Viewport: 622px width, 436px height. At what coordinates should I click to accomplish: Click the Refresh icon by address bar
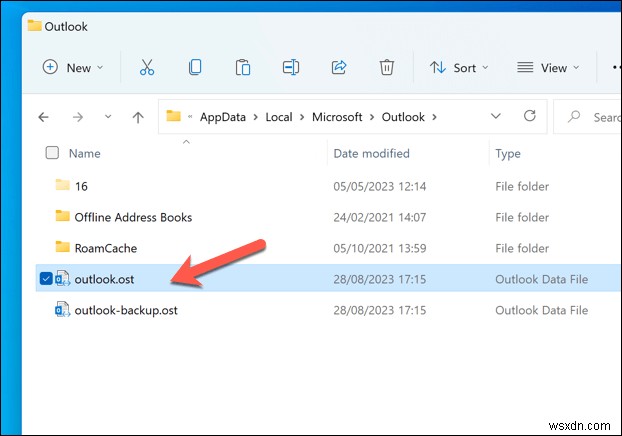tap(530, 116)
